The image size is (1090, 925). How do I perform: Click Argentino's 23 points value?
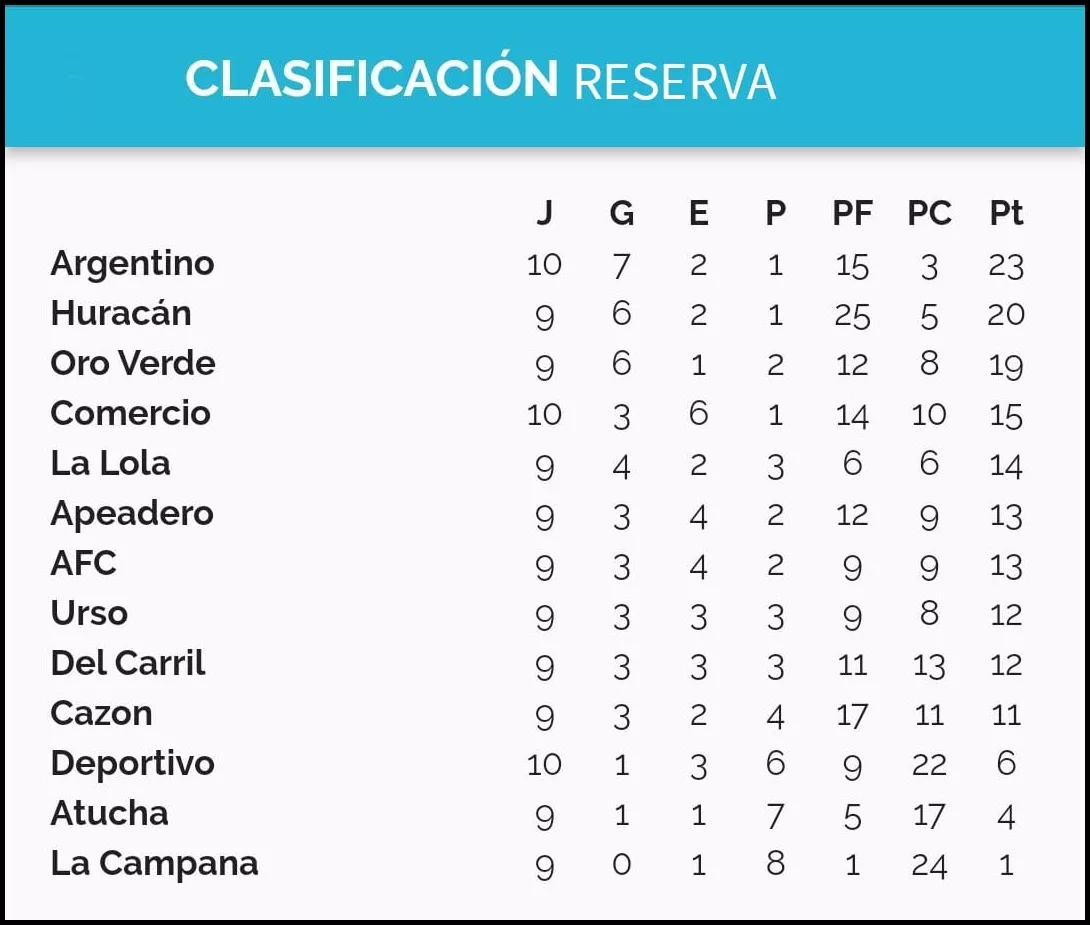click(x=1006, y=265)
